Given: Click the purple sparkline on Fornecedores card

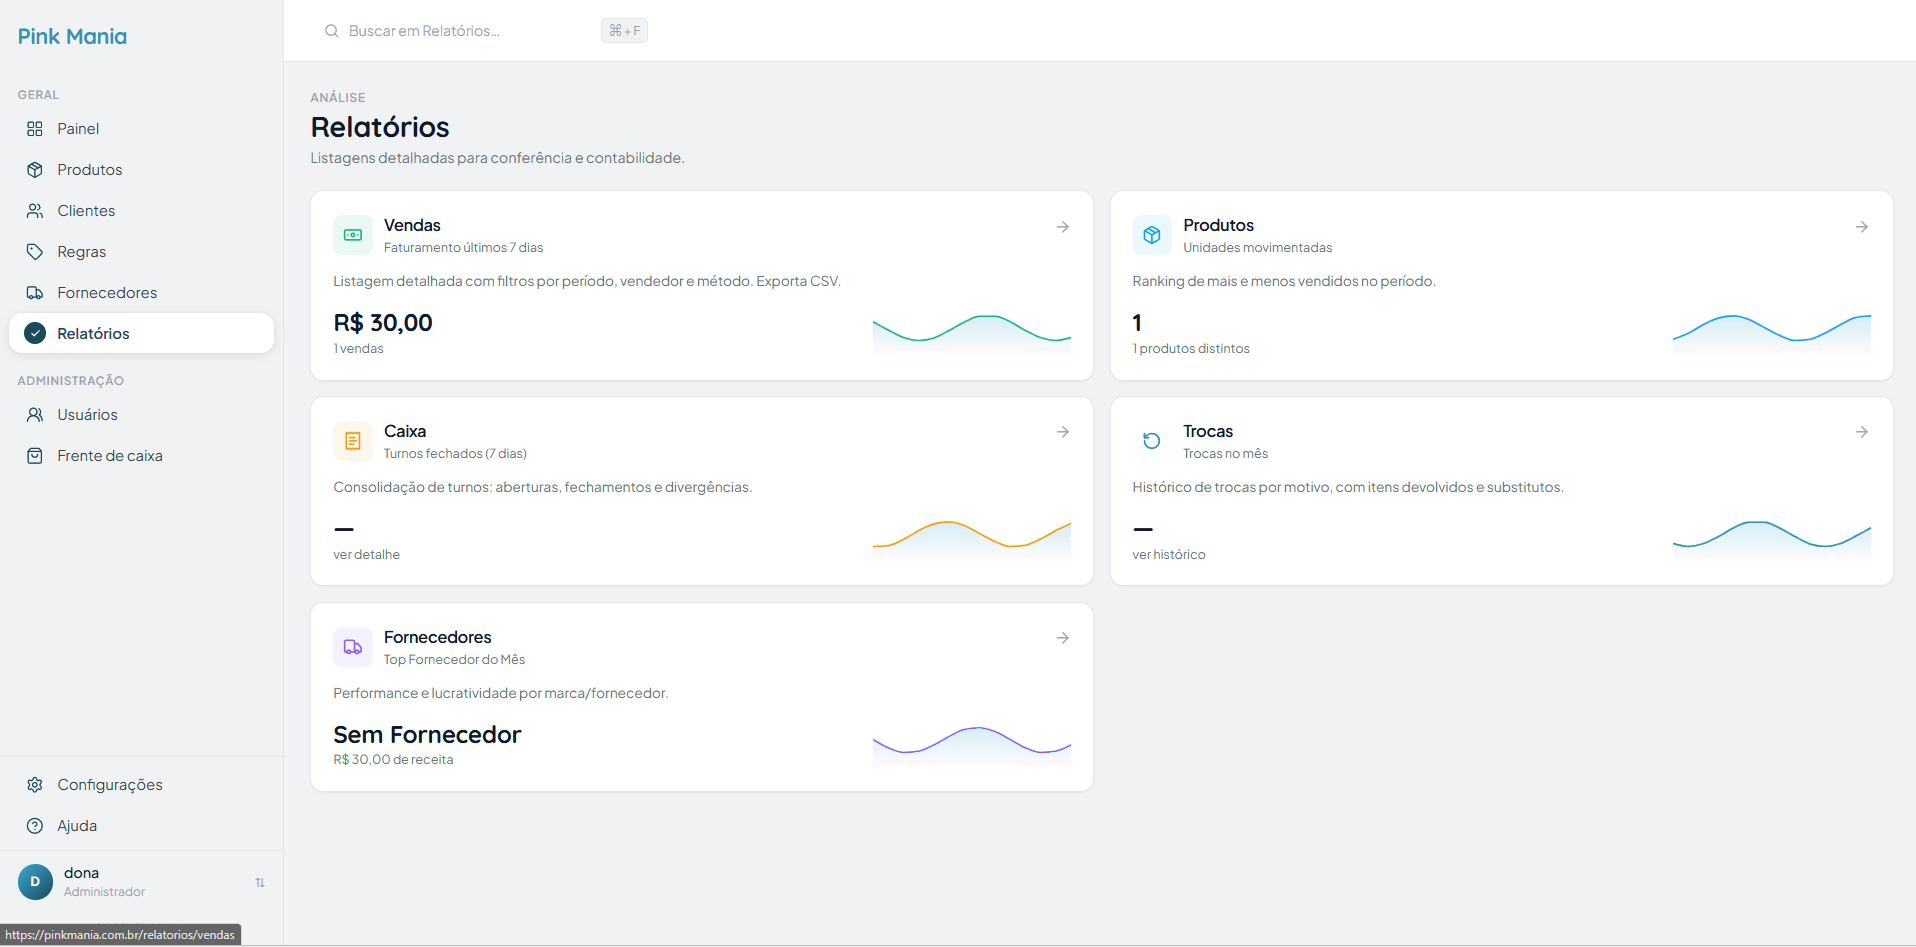Looking at the screenshot, I should 972,746.
